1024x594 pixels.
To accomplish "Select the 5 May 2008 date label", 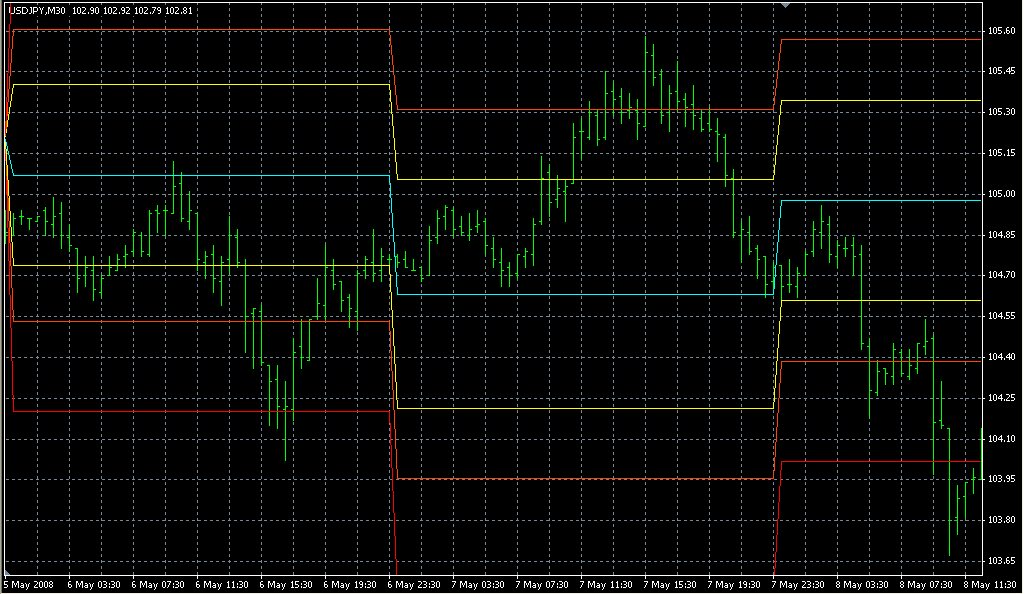I will [x=29, y=585].
